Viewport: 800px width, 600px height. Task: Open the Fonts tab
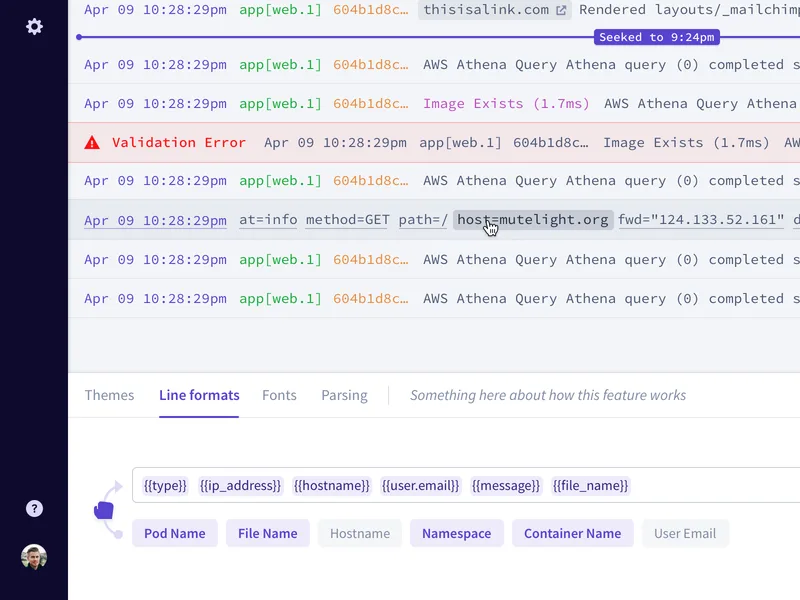[279, 395]
